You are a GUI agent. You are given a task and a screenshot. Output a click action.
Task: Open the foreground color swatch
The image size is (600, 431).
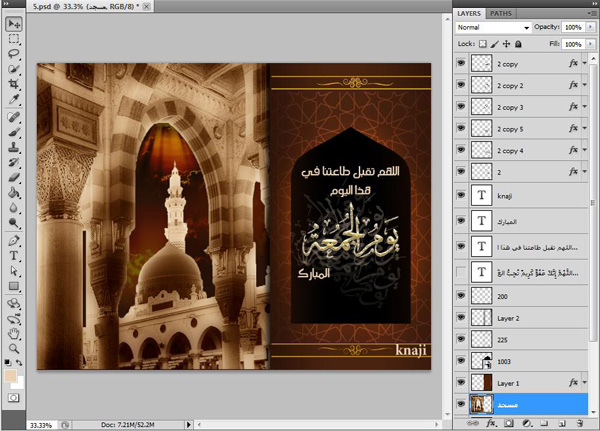(x=10, y=375)
